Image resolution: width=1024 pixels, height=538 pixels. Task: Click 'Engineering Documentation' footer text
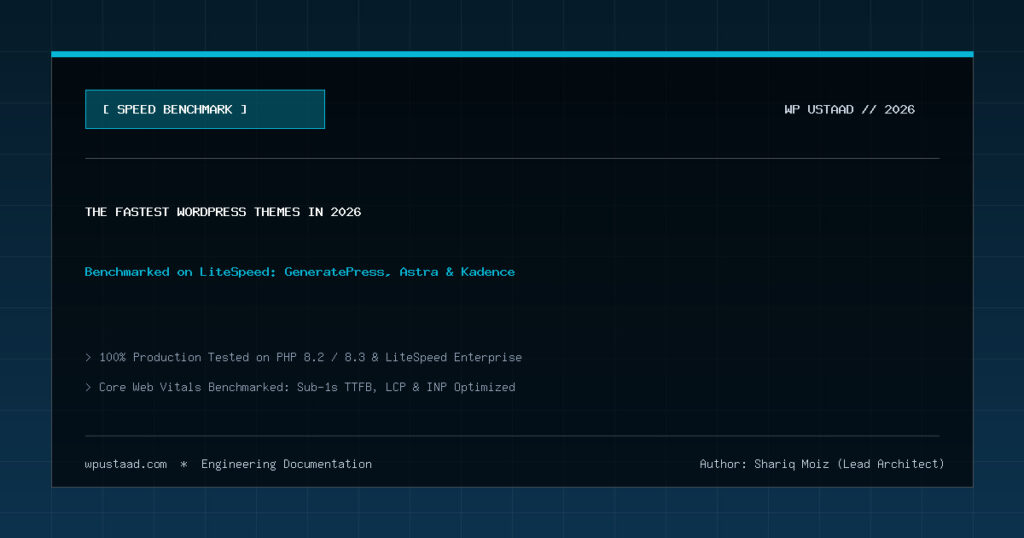[286, 464]
